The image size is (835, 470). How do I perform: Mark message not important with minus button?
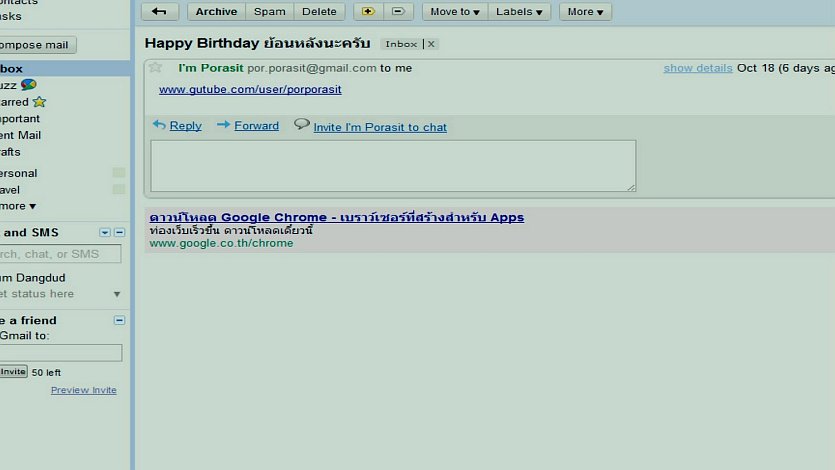tap(397, 12)
